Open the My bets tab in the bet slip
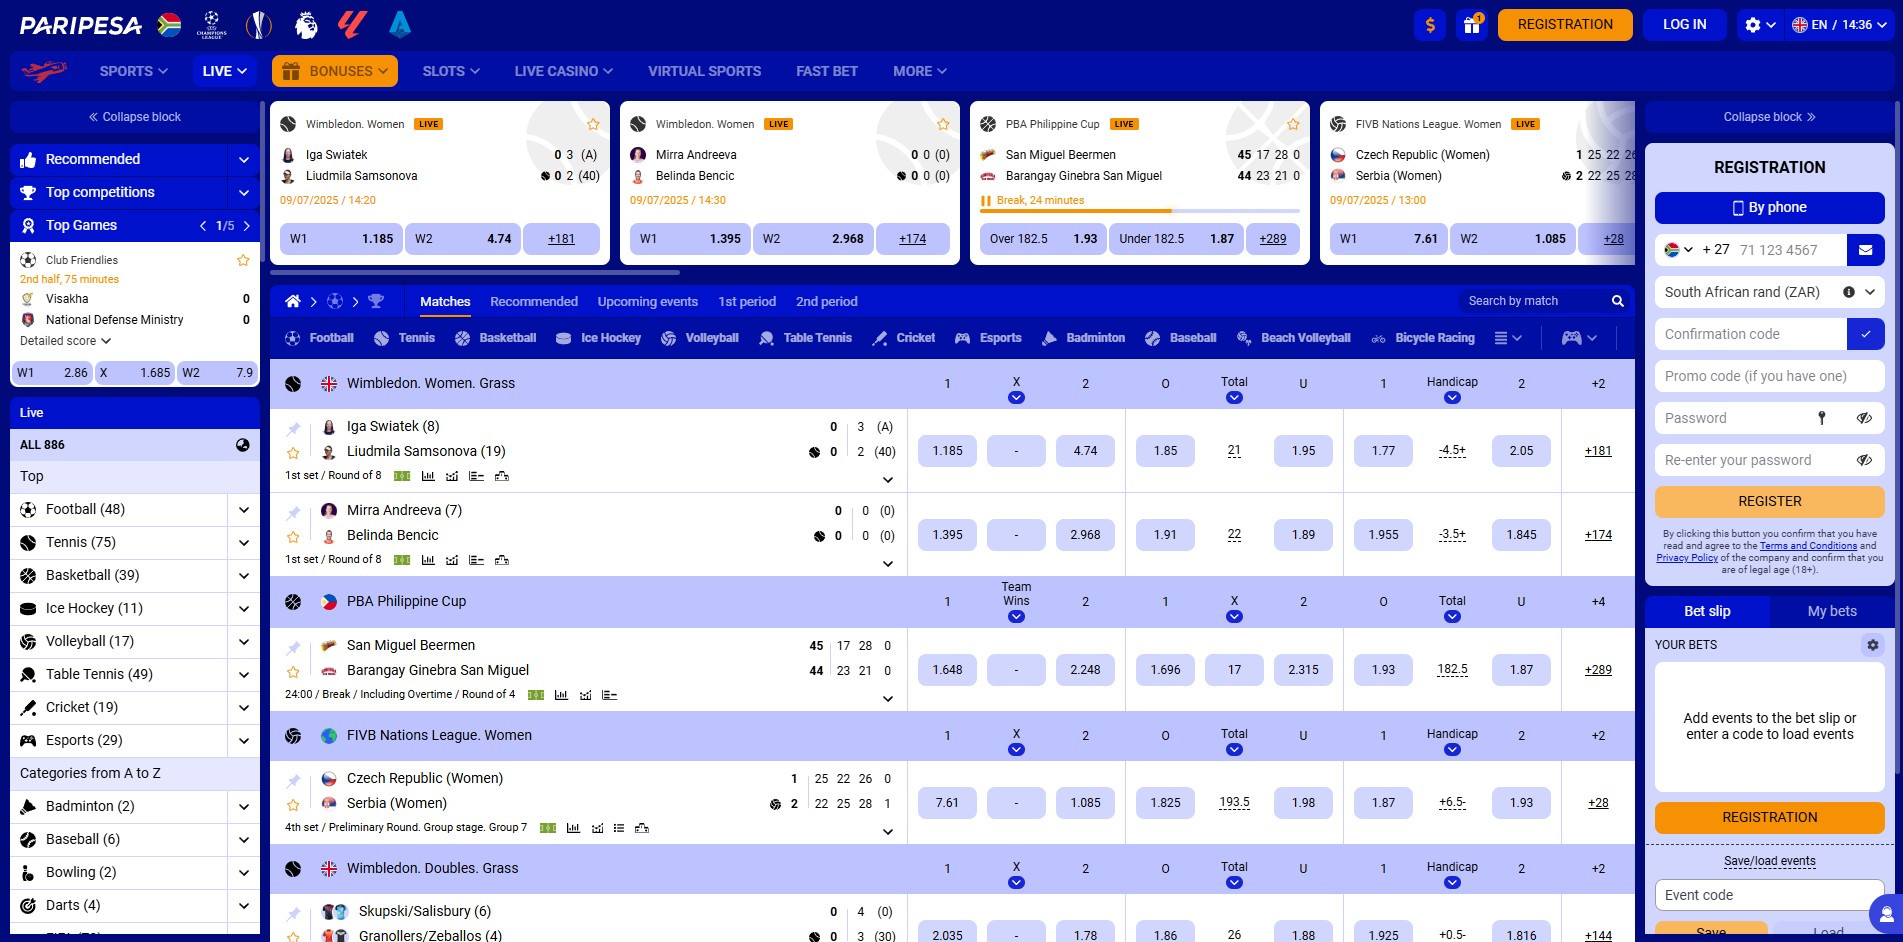The width and height of the screenshot is (1903, 942). point(1832,611)
